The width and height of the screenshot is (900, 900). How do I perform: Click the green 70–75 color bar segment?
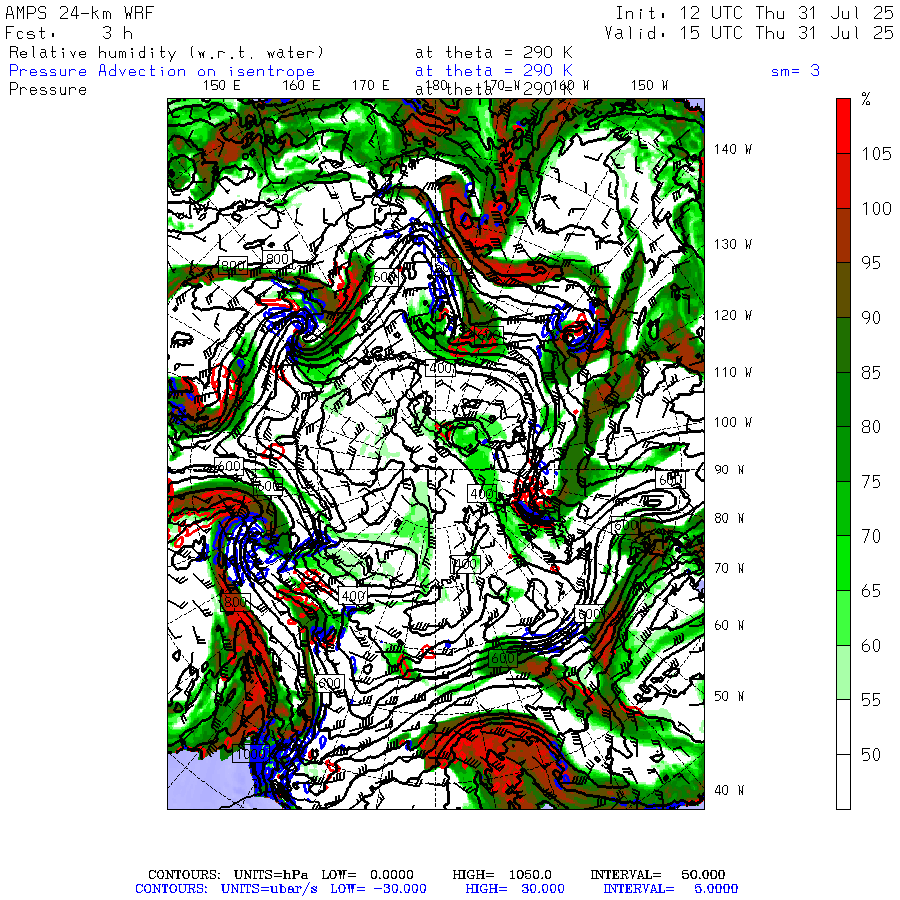point(843,509)
